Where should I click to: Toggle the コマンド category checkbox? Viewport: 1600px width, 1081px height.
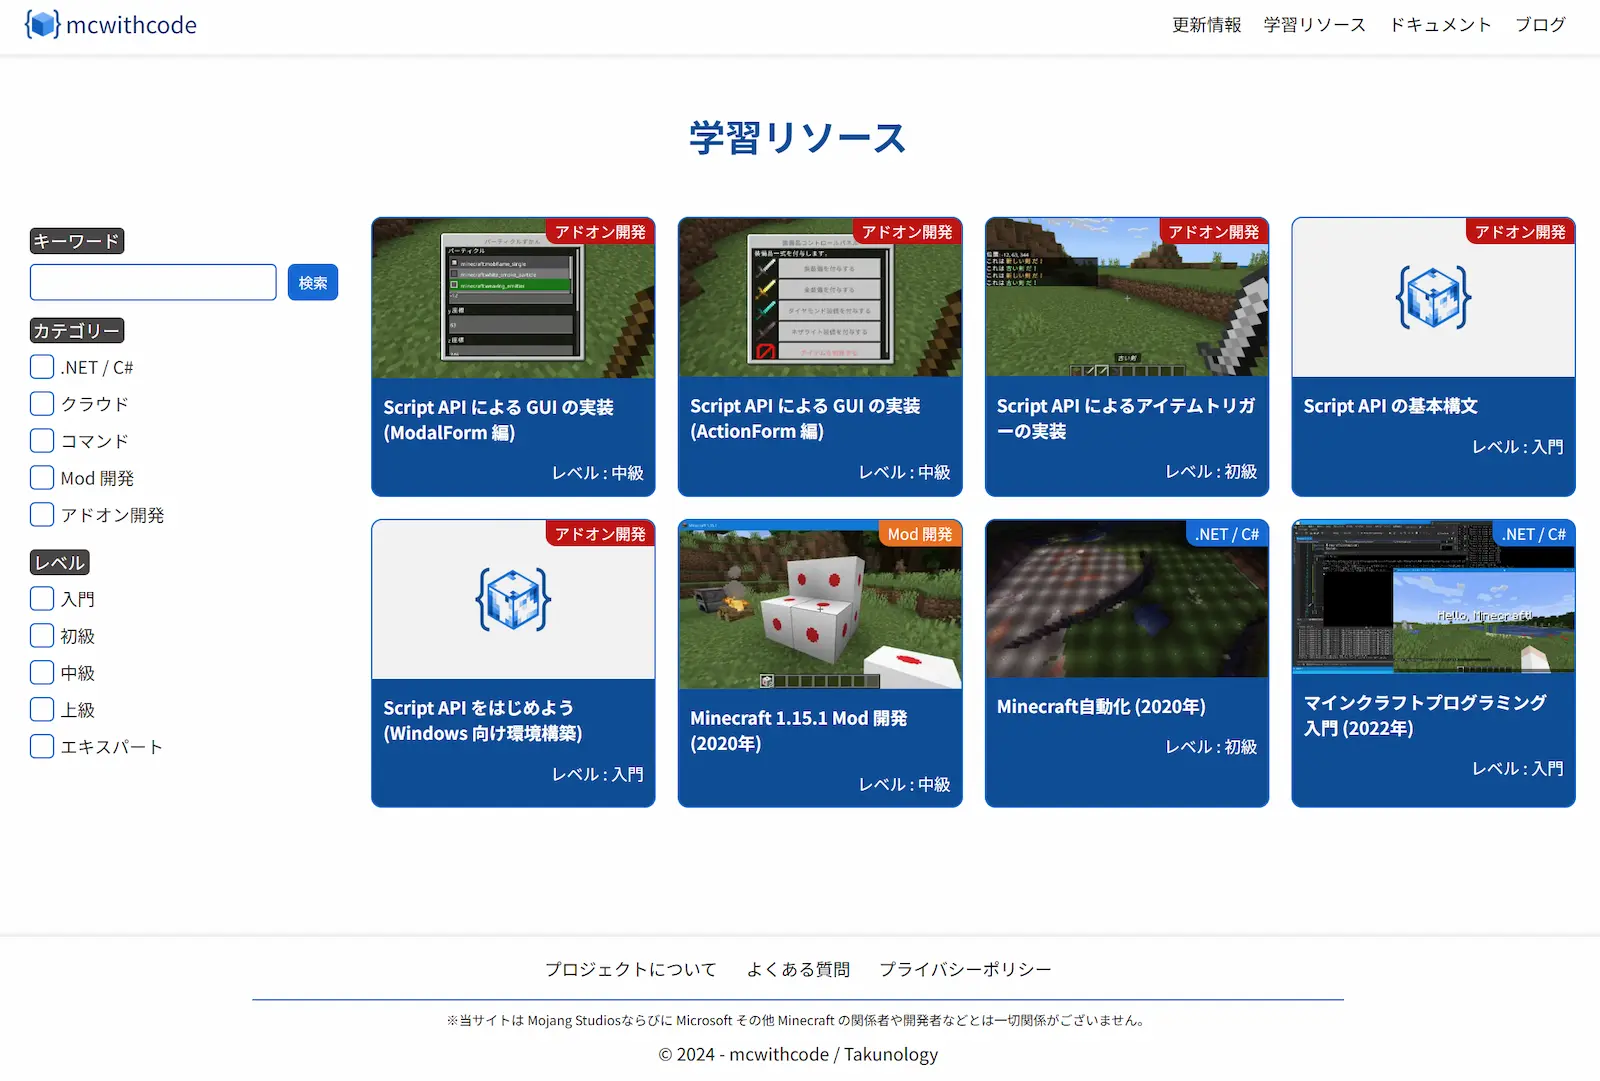(42, 441)
